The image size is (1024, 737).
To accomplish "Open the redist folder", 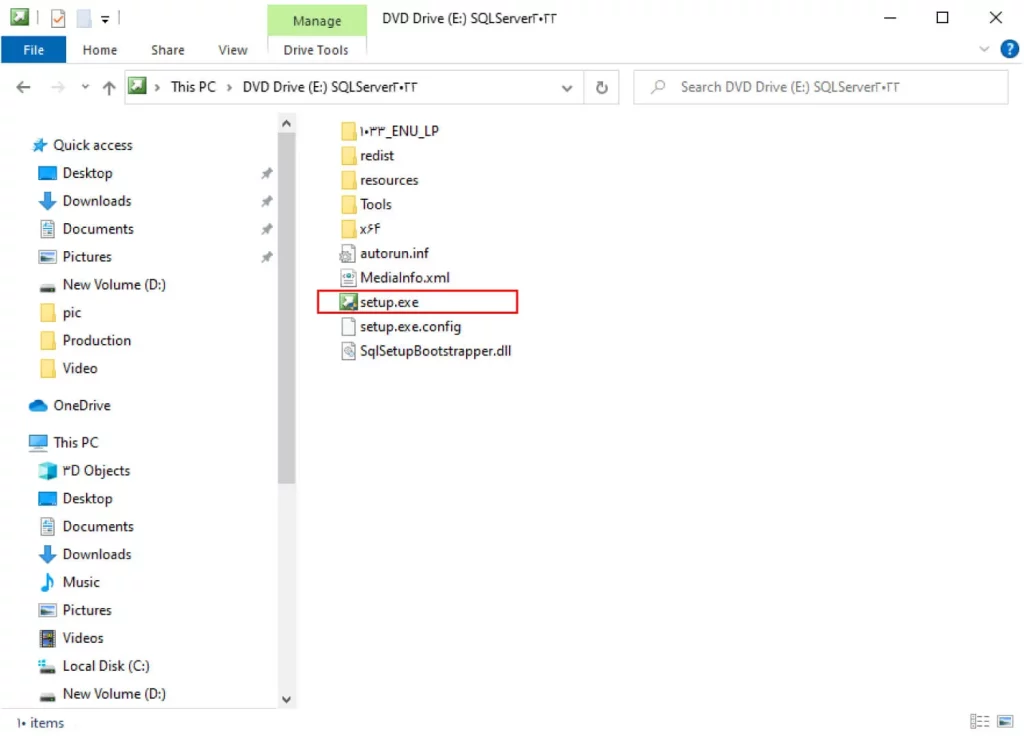I will pyautogui.click(x=378, y=155).
